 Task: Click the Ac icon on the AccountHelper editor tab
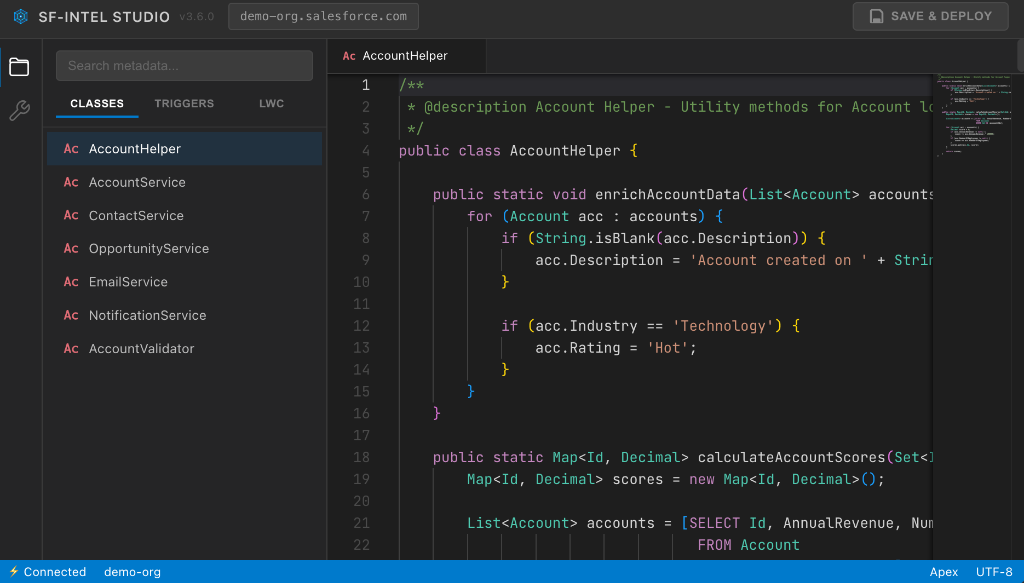[348, 57]
